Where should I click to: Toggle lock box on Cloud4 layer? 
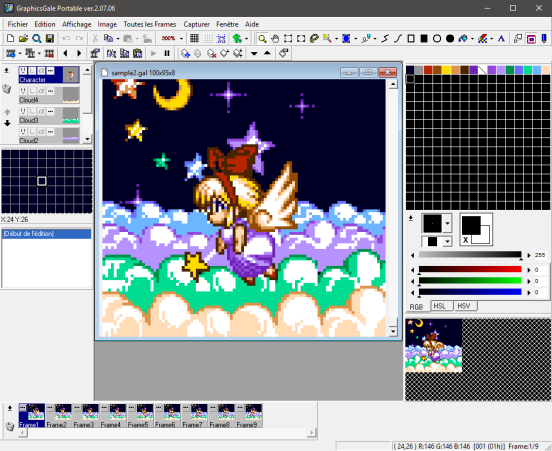pos(32,91)
